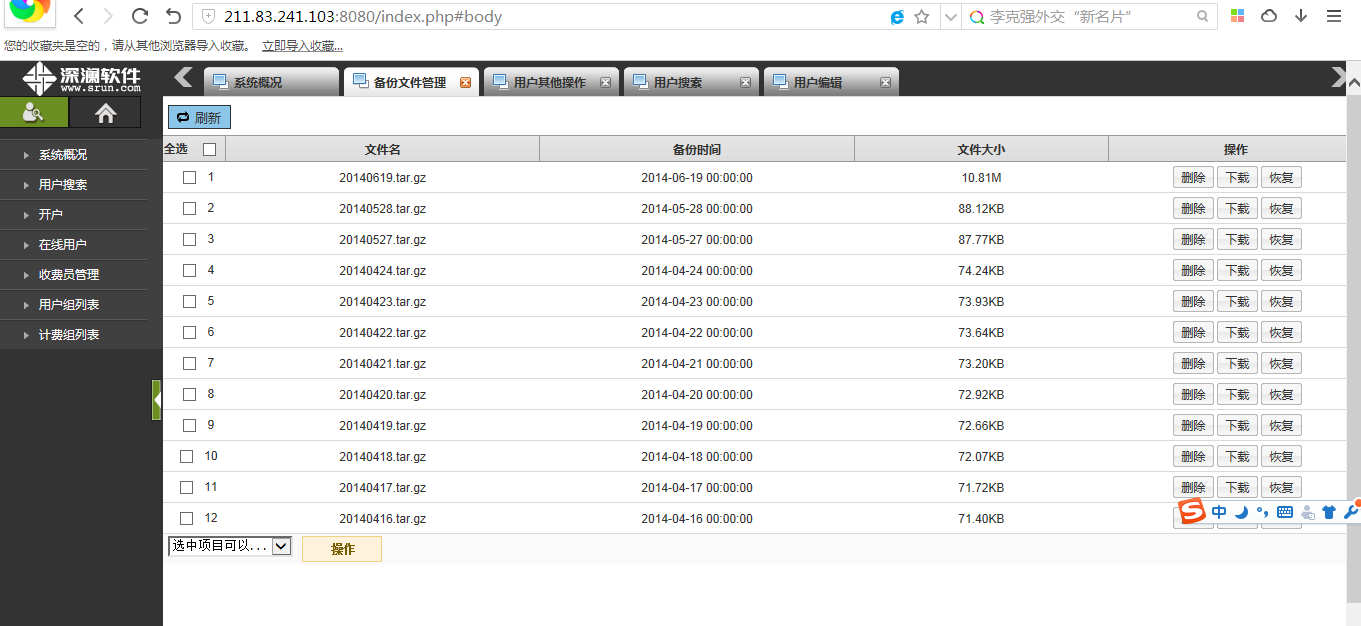1361x626 pixels.
Task: Expand the address bar dropdown arrow
Action: (949, 16)
